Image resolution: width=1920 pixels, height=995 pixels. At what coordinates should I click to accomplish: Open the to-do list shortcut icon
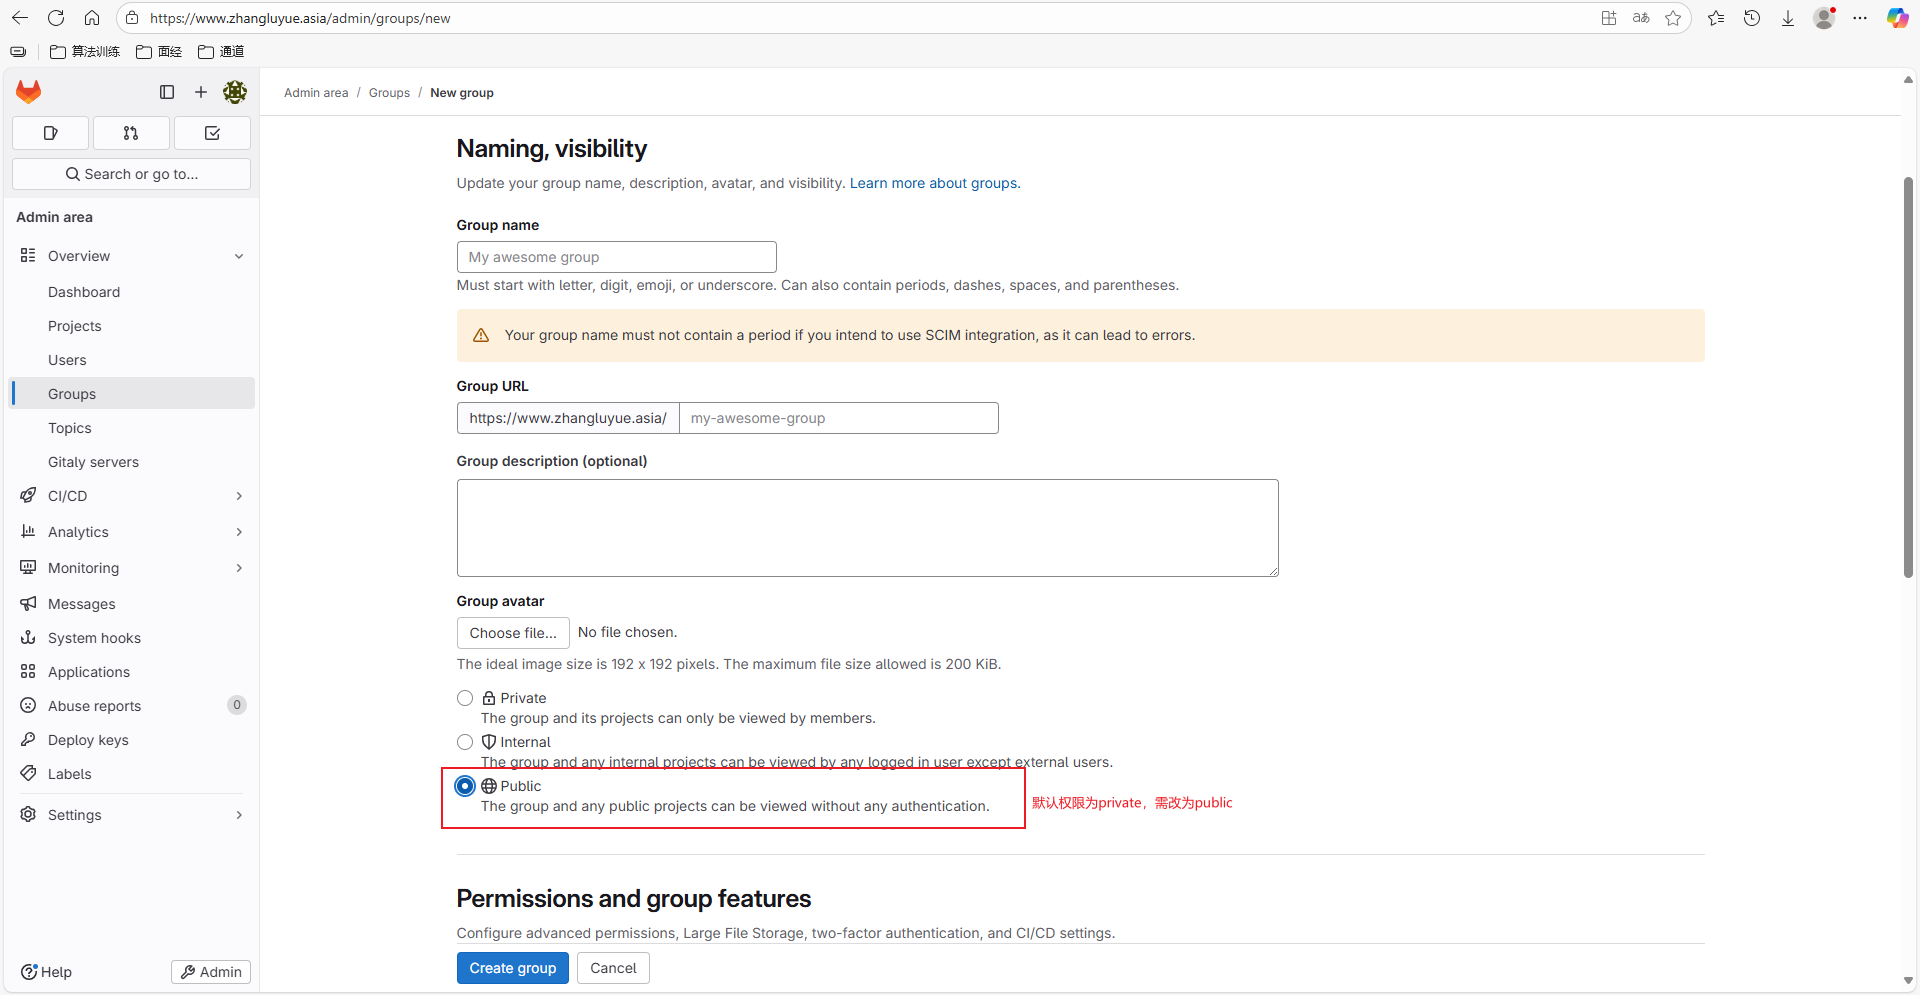click(212, 133)
